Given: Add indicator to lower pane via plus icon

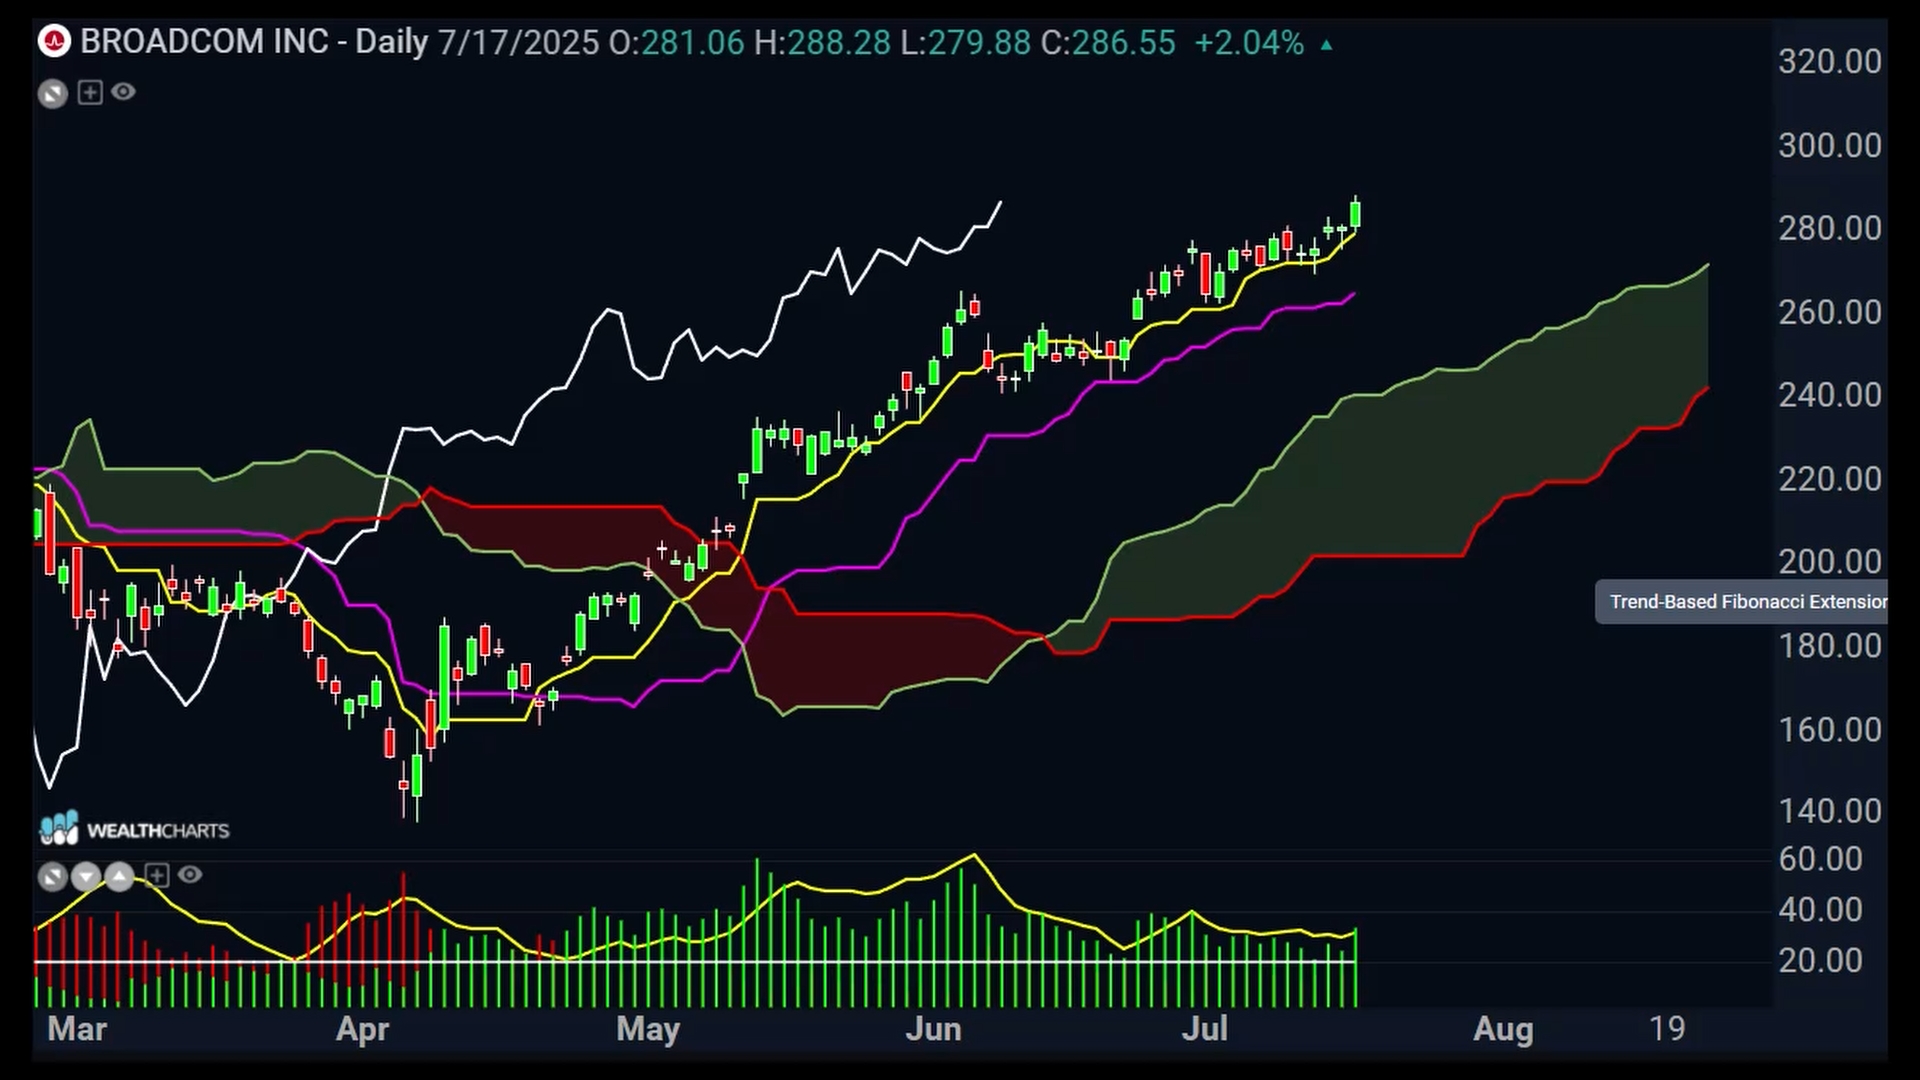Looking at the screenshot, I should coord(157,876).
